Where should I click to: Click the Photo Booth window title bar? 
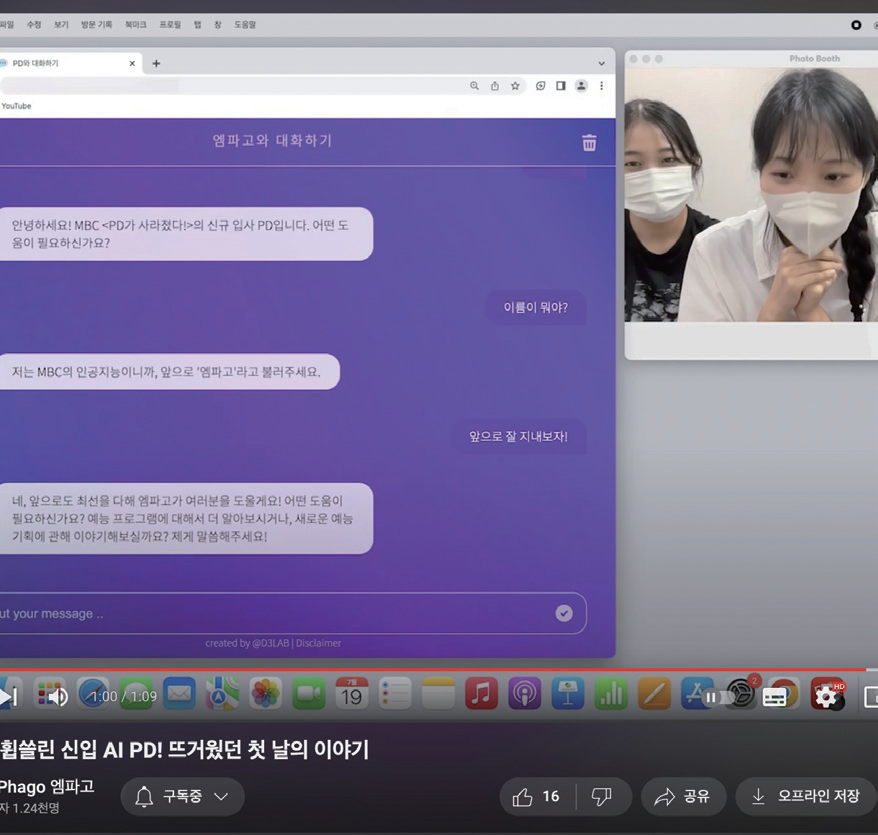click(x=751, y=59)
